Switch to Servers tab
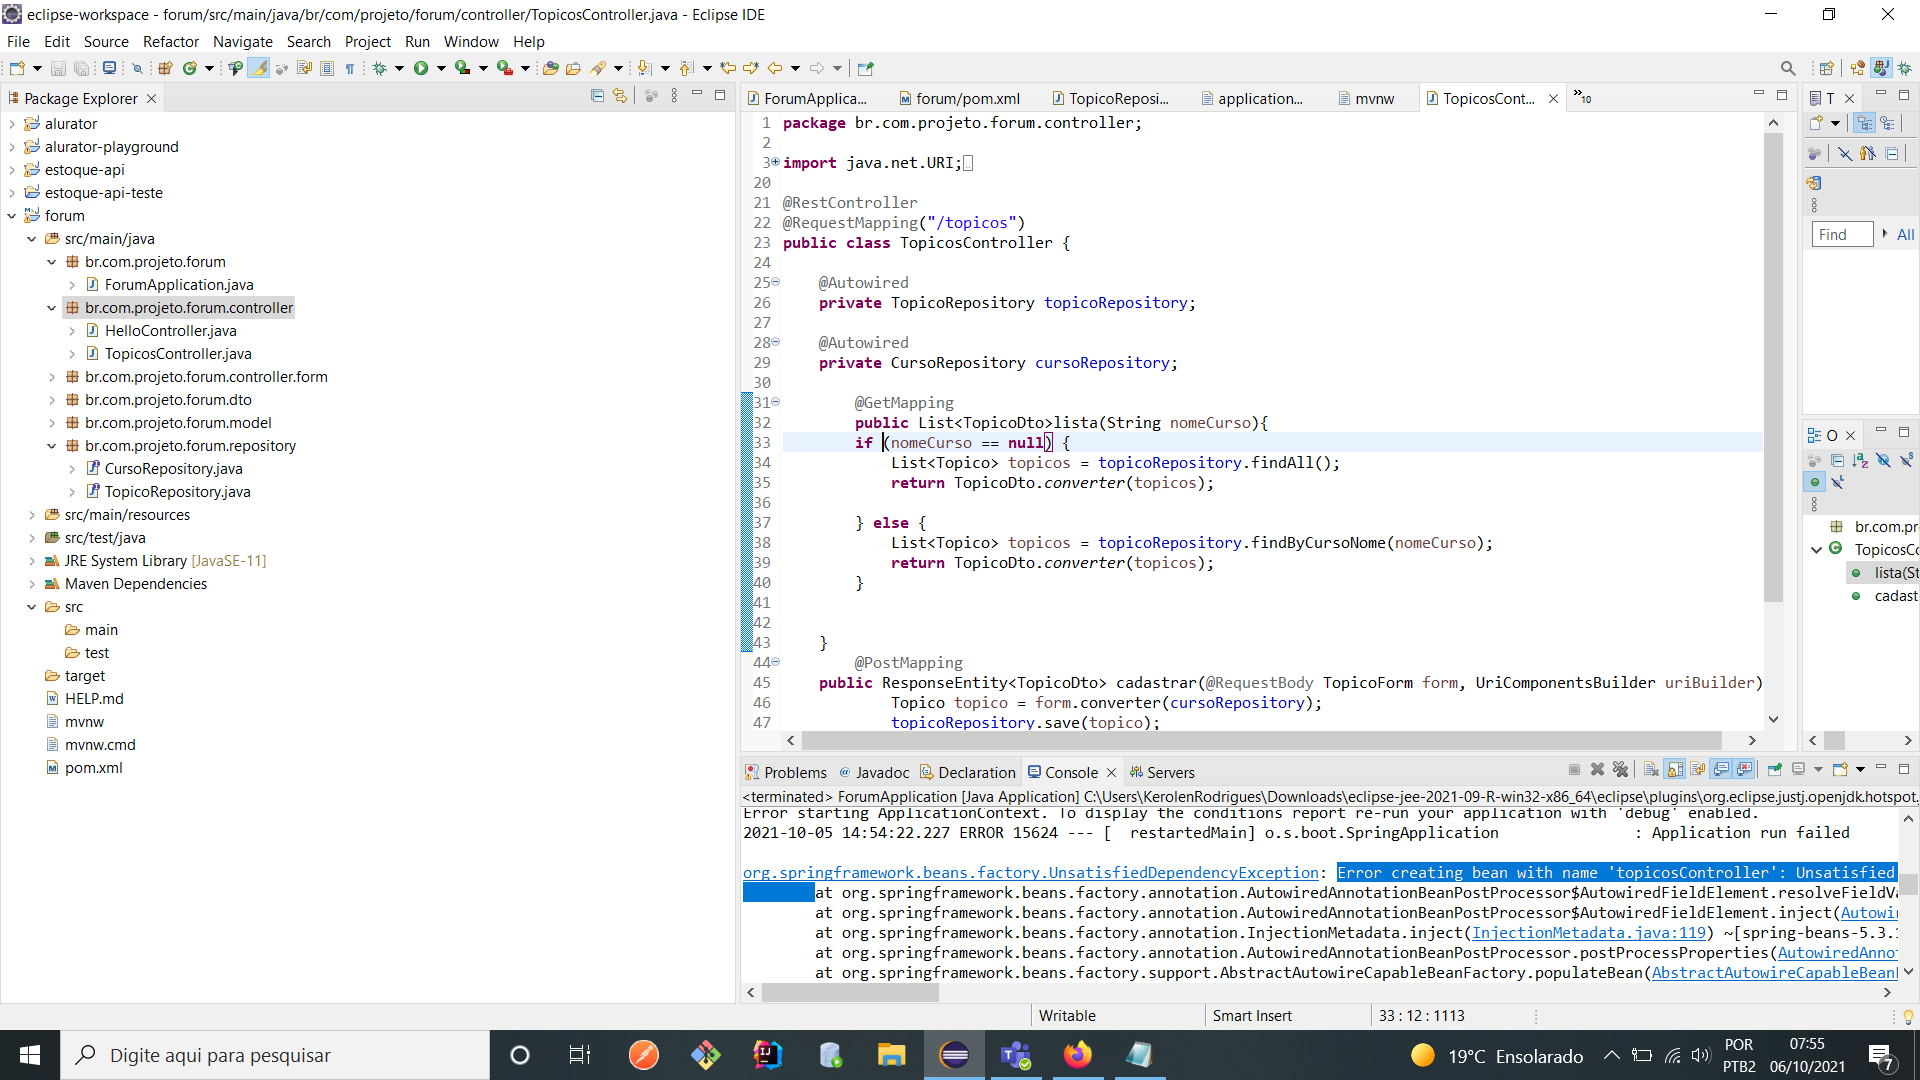Screen dimensions: 1920x1080 pos(1162,772)
